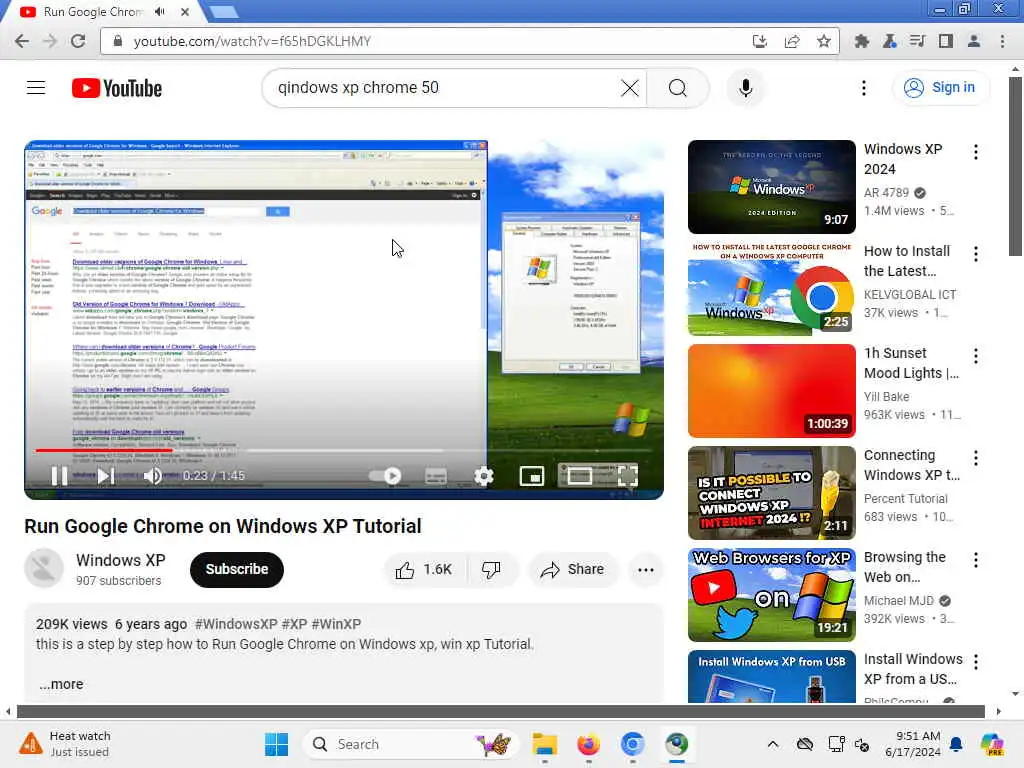Enter full screen mode
Screen dimensions: 1024x768
628,475
